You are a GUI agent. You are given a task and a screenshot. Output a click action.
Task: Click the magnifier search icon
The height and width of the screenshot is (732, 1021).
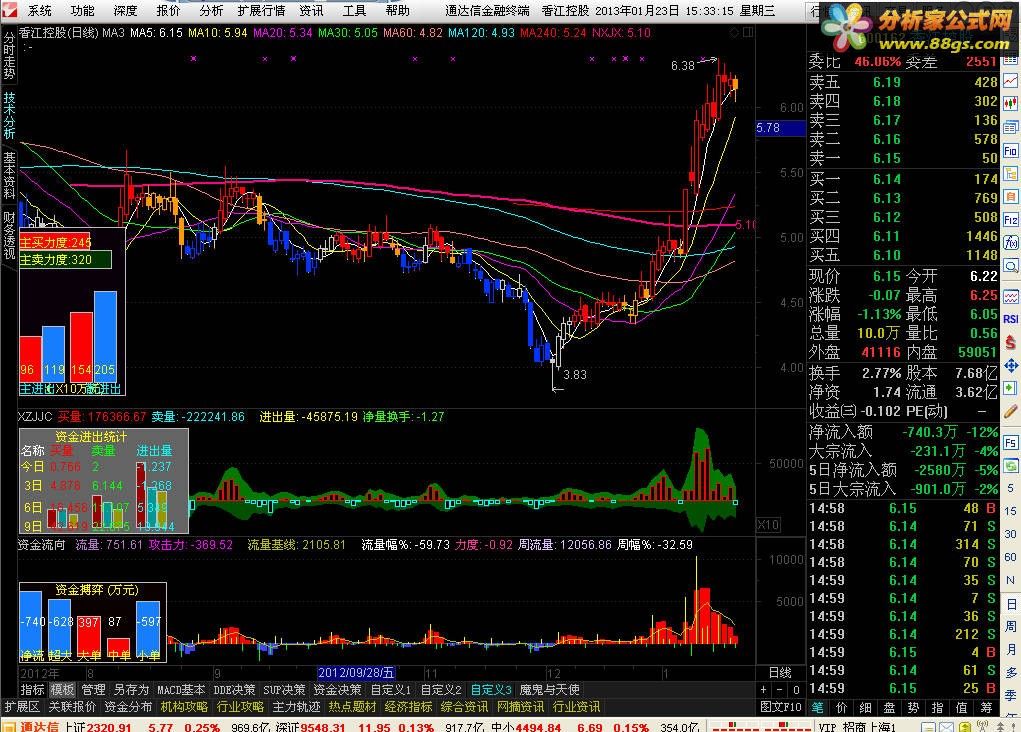click(1011, 266)
